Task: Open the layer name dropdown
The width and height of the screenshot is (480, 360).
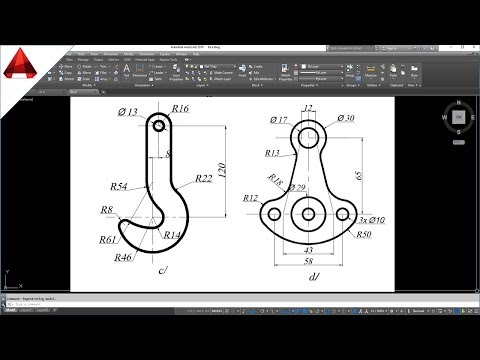Action: pyautogui.click(x=218, y=66)
